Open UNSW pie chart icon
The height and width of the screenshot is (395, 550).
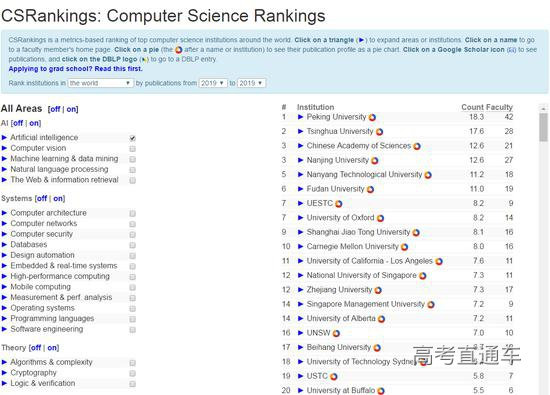(x=336, y=334)
